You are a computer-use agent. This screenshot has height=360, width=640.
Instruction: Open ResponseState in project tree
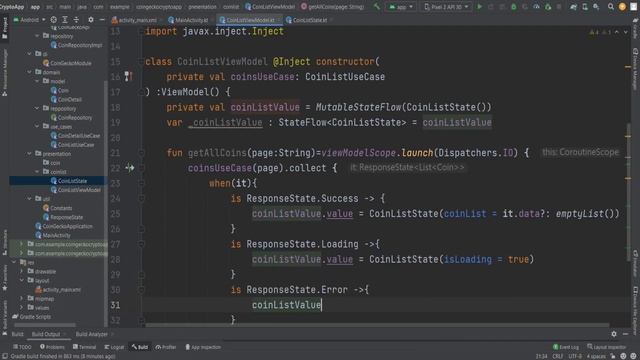(66, 217)
